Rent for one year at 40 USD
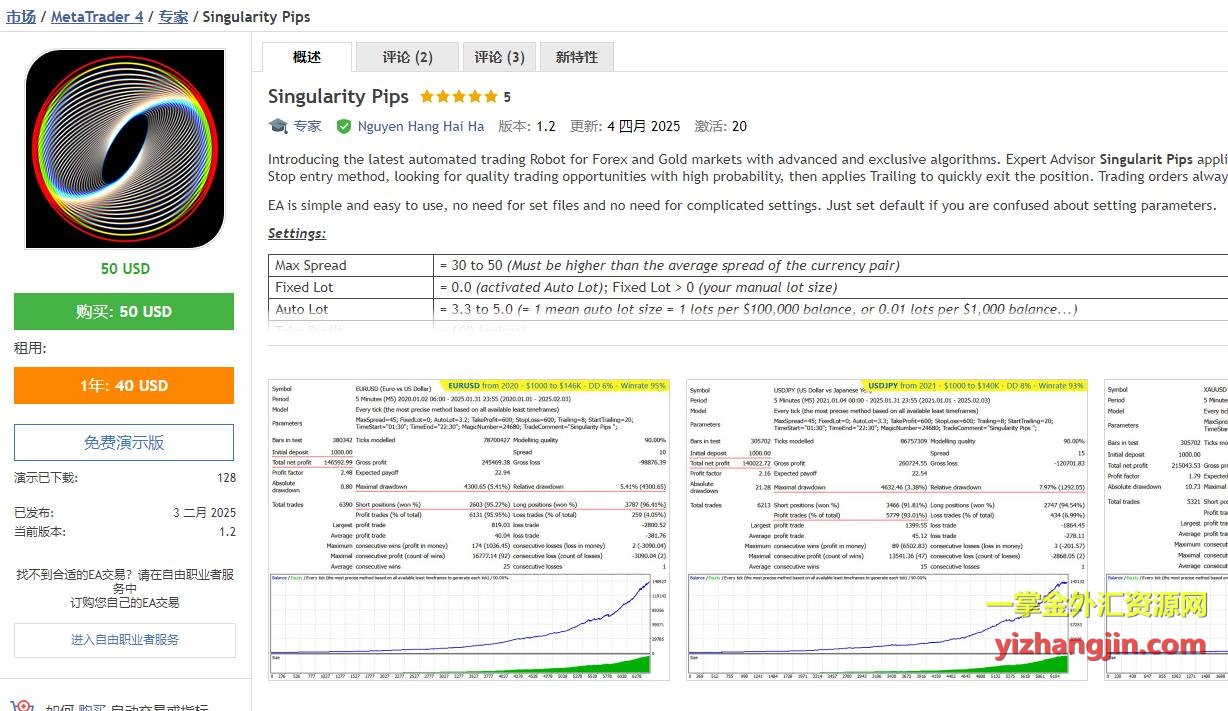Image resolution: width=1228 pixels, height=711 pixels. [x=124, y=385]
